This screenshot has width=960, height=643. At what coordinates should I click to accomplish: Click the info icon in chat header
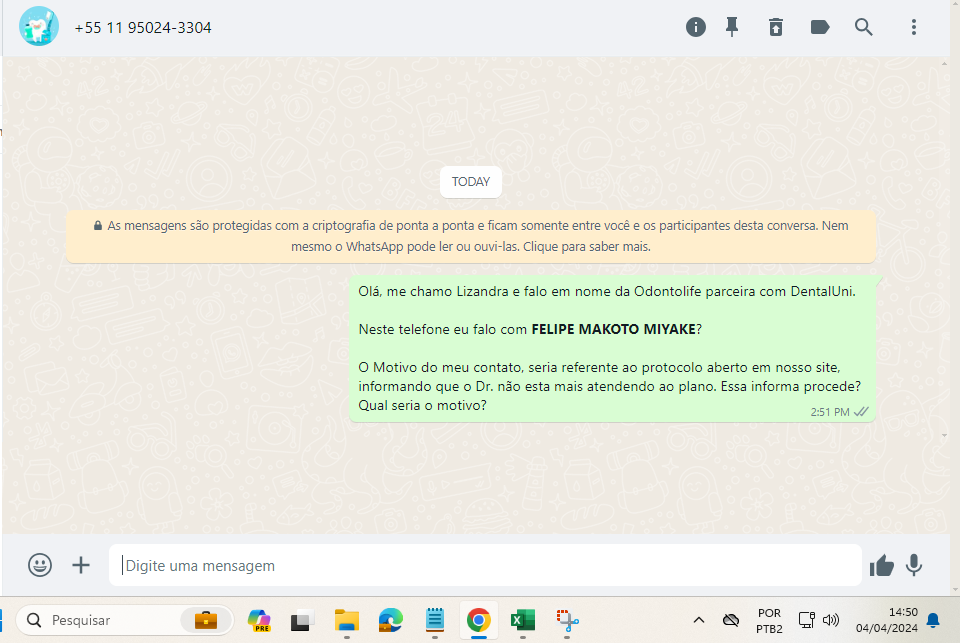[x=696, y=27]
